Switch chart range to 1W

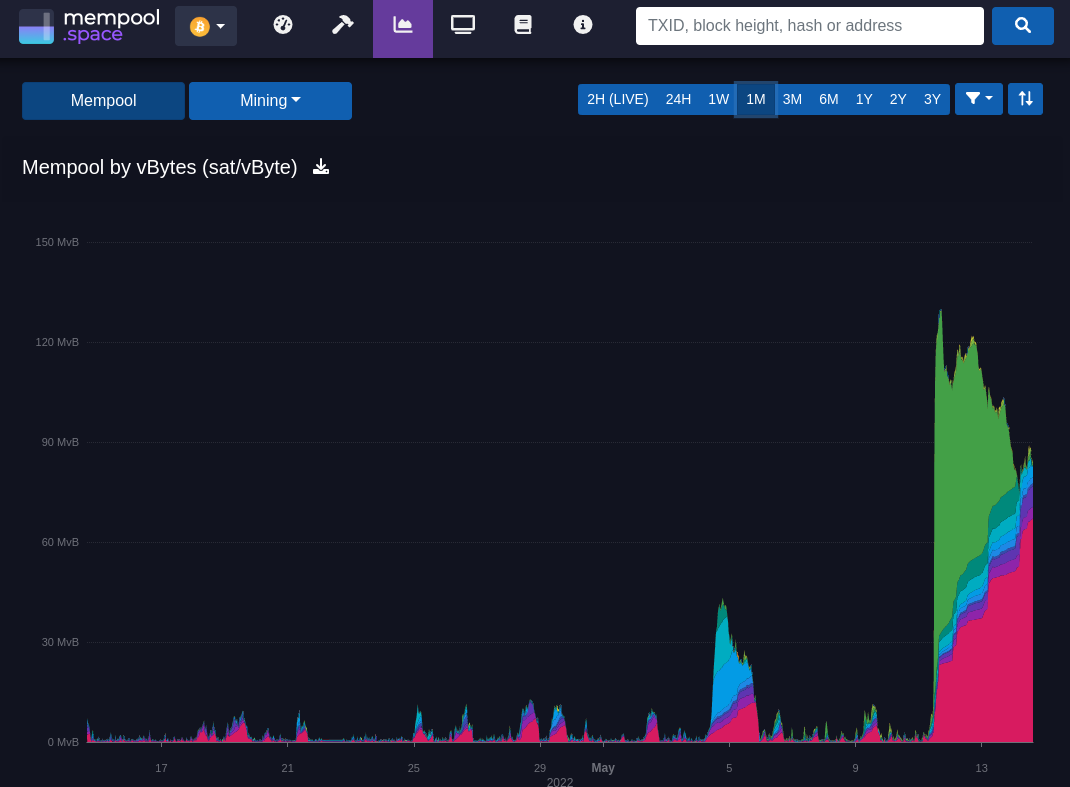click(718, 99)
